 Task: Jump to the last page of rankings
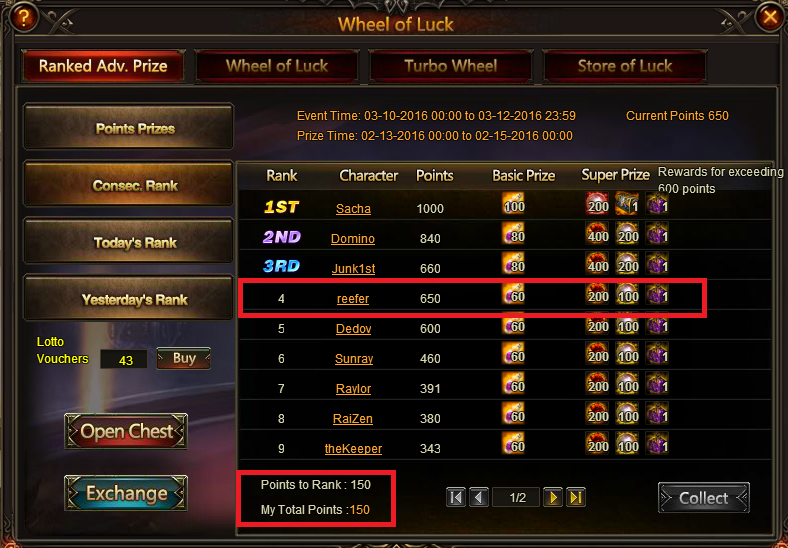pos(576,498)
